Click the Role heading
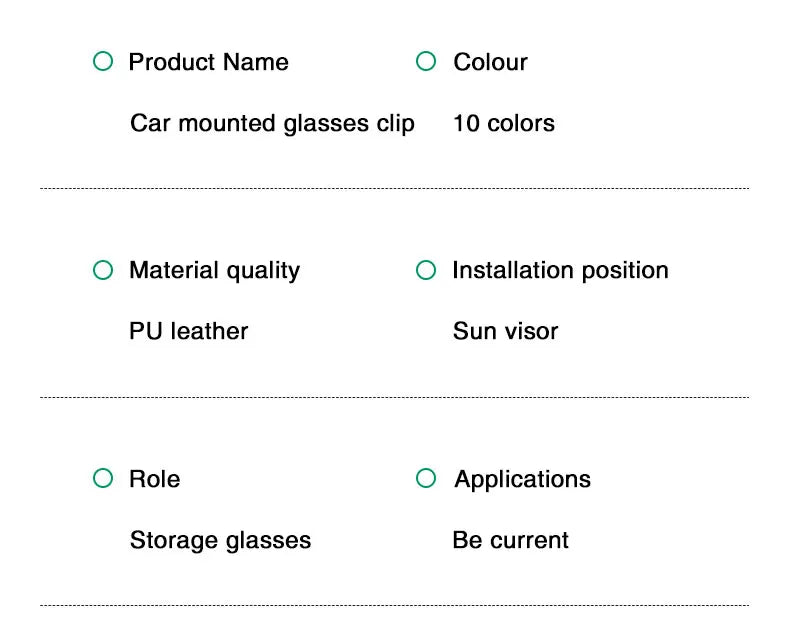This screenshot has height=642, width=790. pyautogui.click(x=154, y=479)
